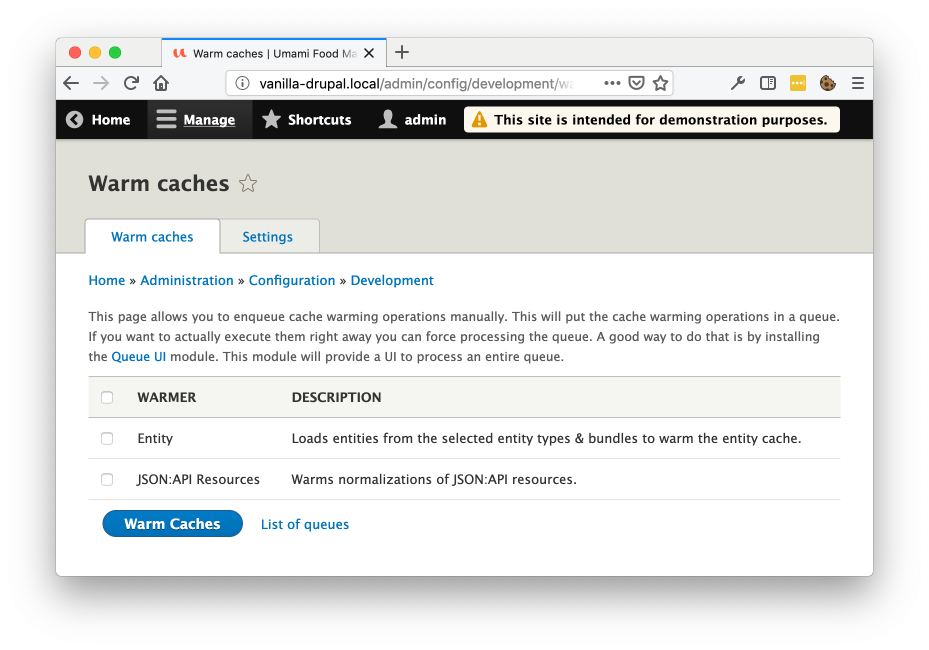Screen dimensions: 929x650
Task: Toggle the reader sidebar icon
Action: (x=768, y=84)
